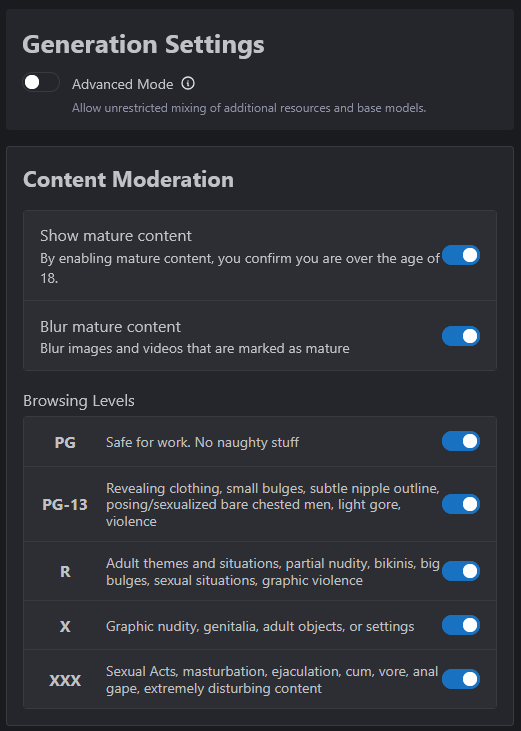Click the Generation Settings heading
Screen dimensions: 521x731
[x=144, y=45]
